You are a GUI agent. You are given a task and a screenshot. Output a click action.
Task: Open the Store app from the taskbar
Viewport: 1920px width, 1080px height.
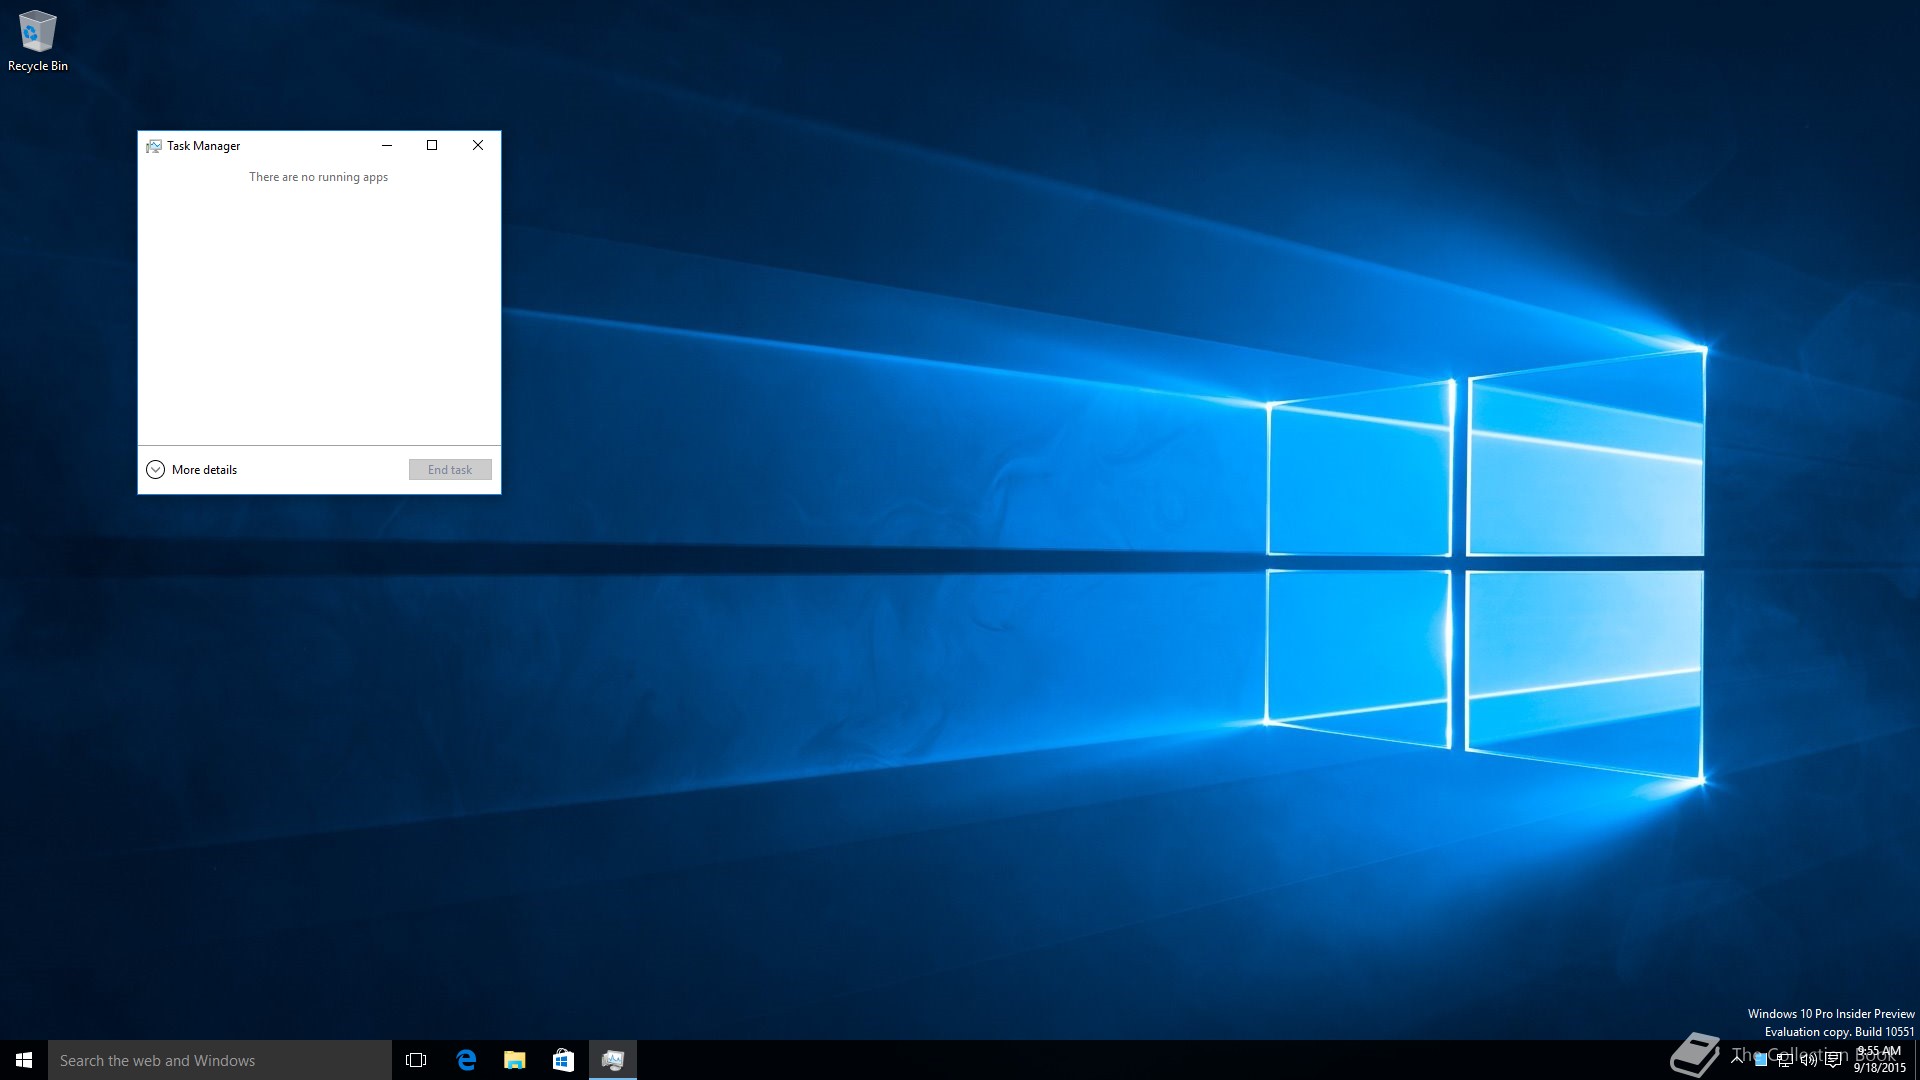tap(564, 1060)
